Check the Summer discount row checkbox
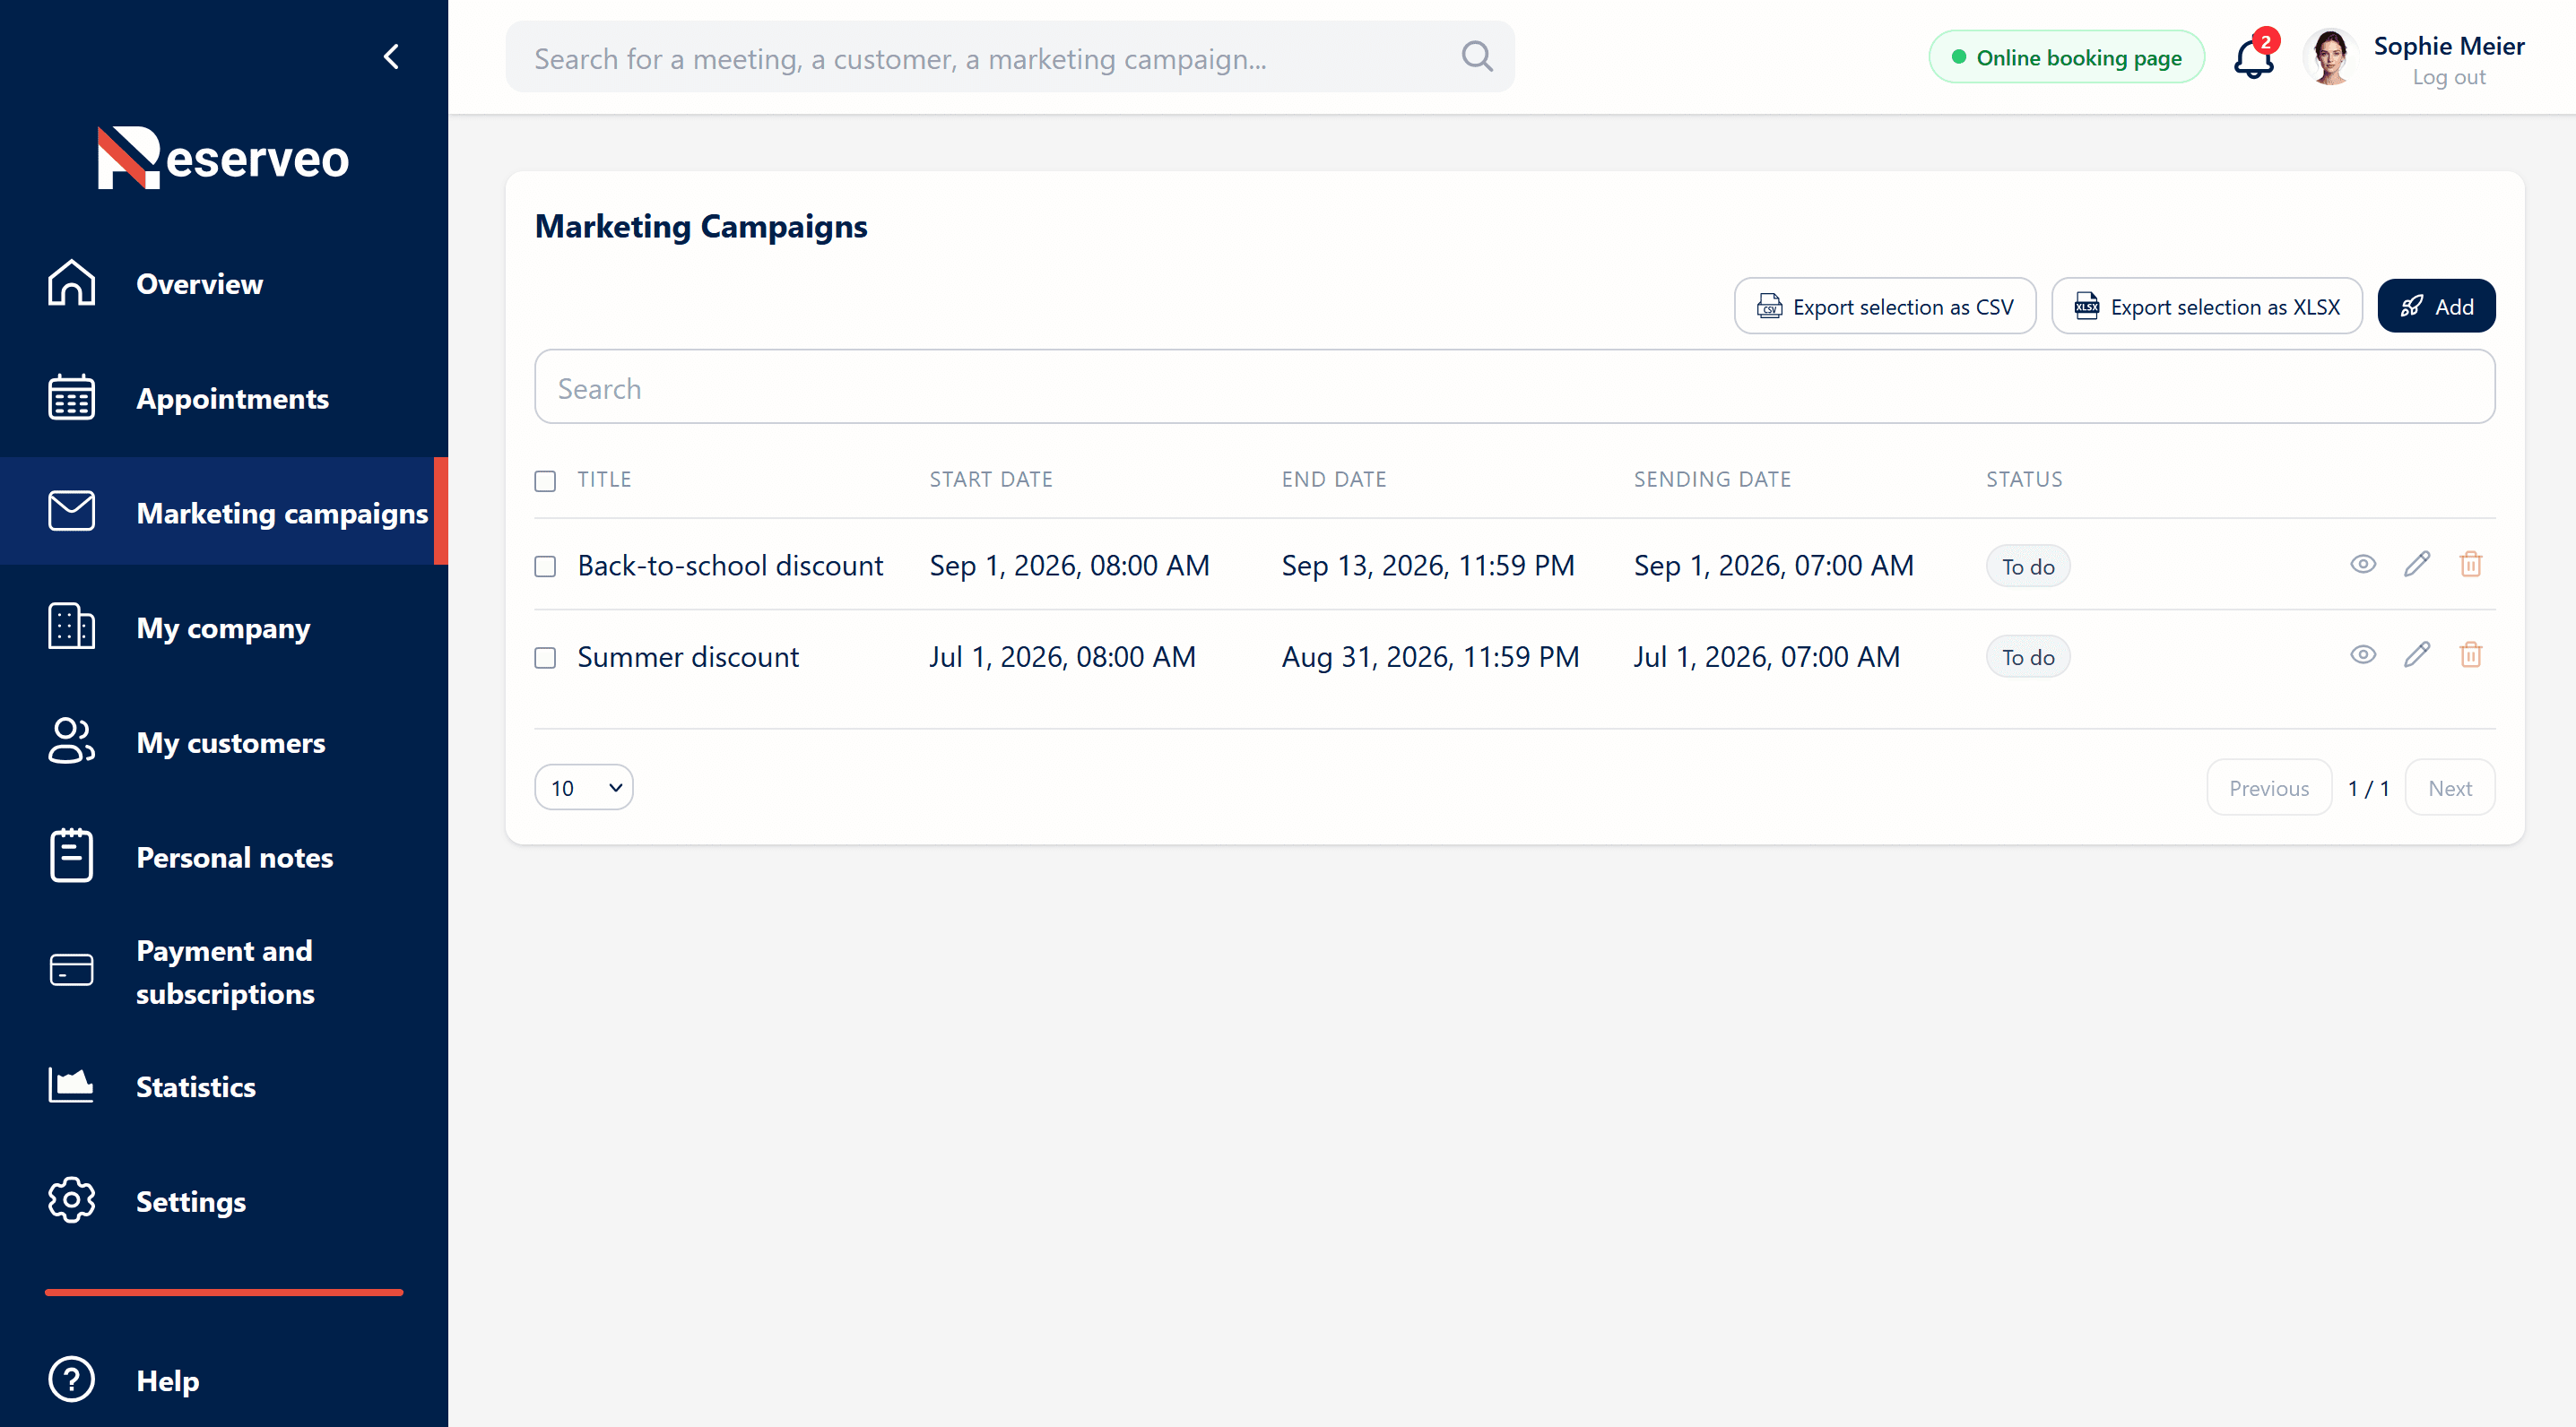 click(x=545, y=658)
